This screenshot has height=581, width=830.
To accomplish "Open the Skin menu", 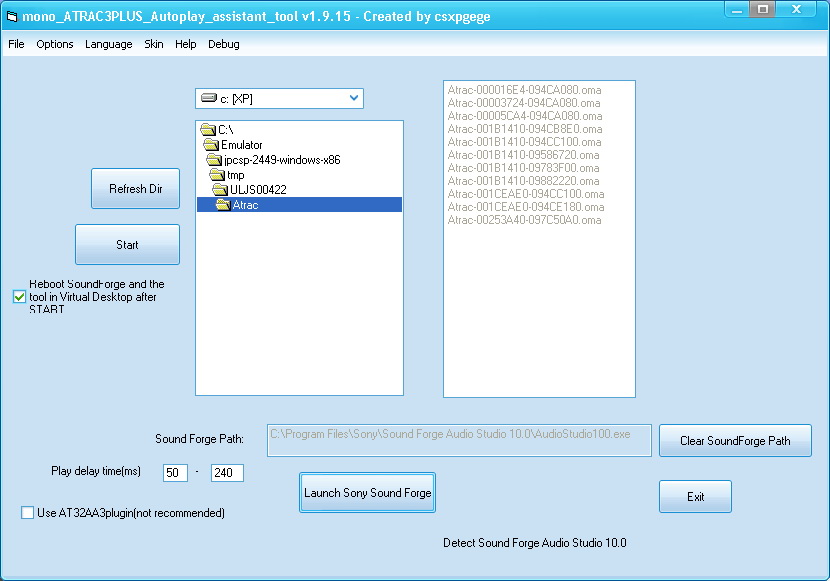I will [154, 44].
